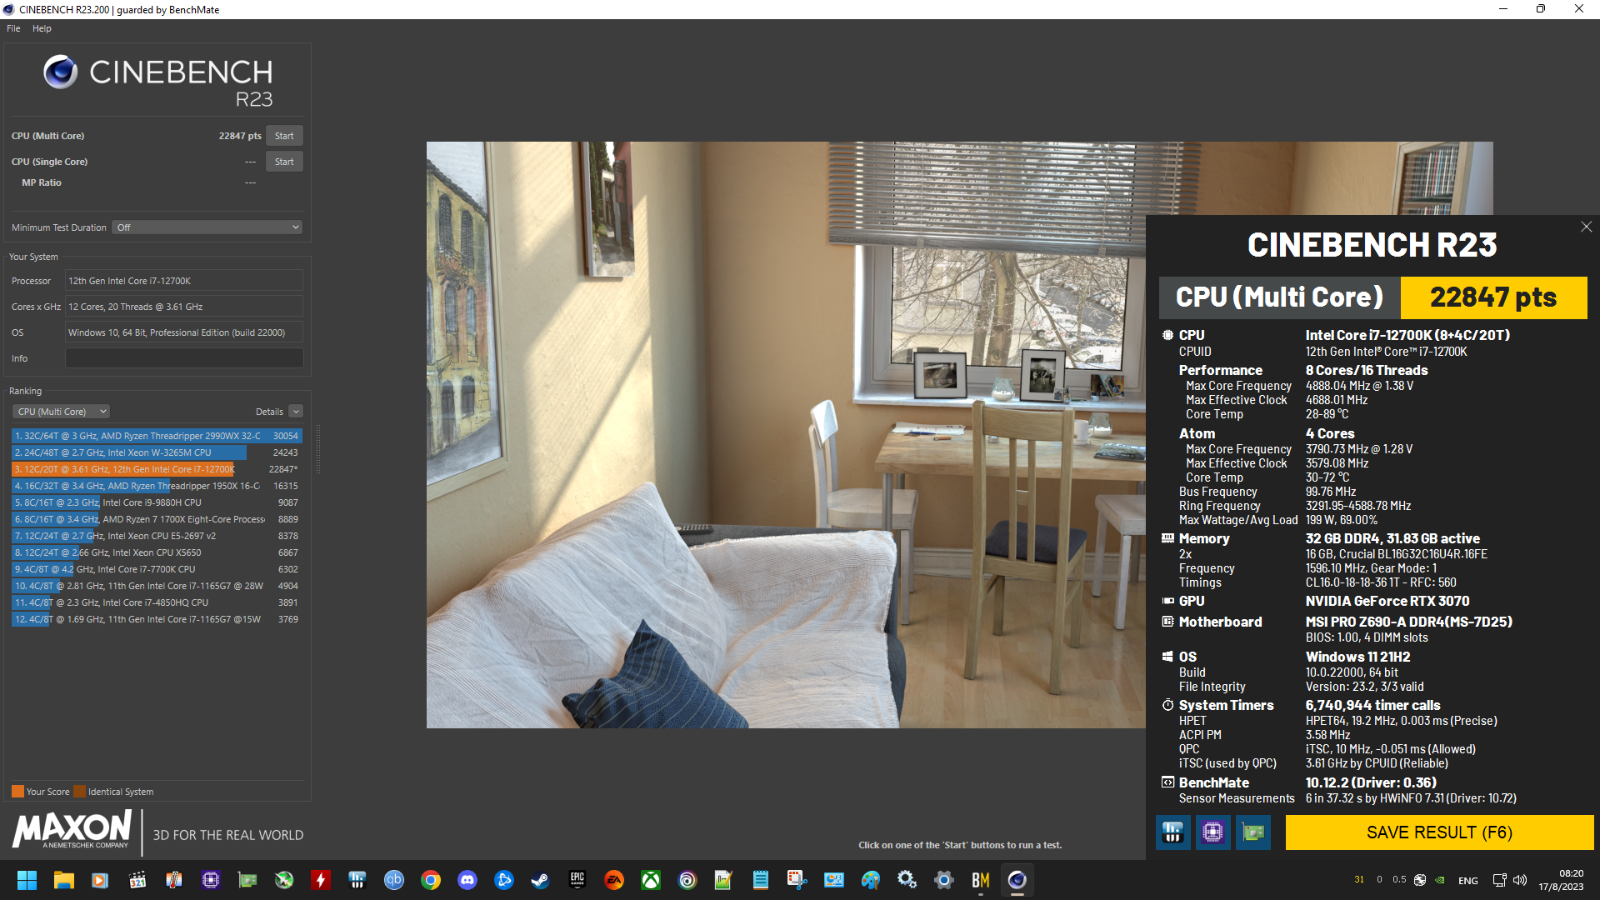This screenshot has width=1600, height=900.
Task: Open qBittorrent from the taskbar
Action: click(394, 880)
